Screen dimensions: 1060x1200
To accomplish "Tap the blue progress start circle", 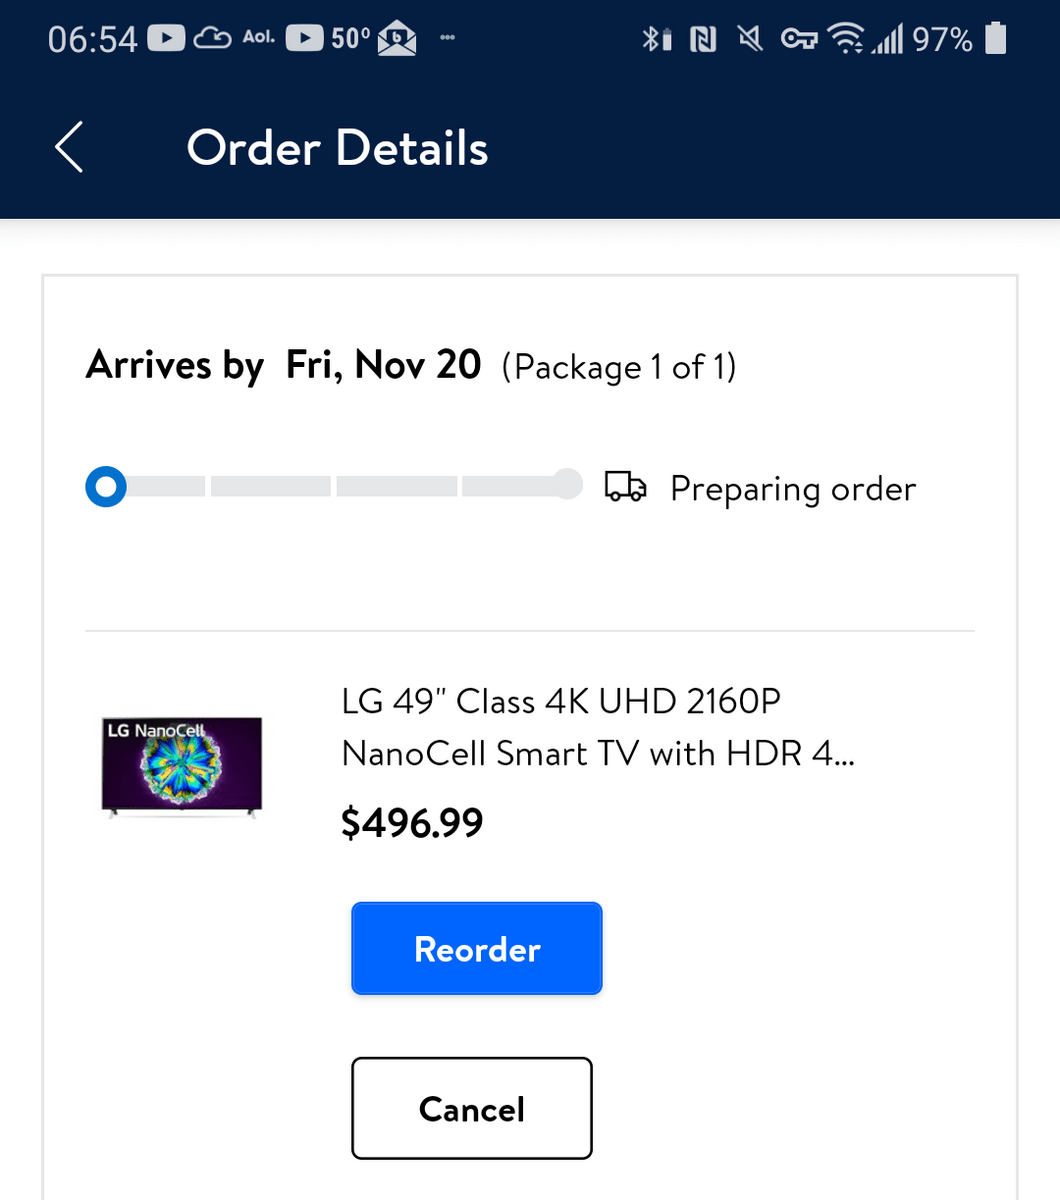I will (106, 487).
